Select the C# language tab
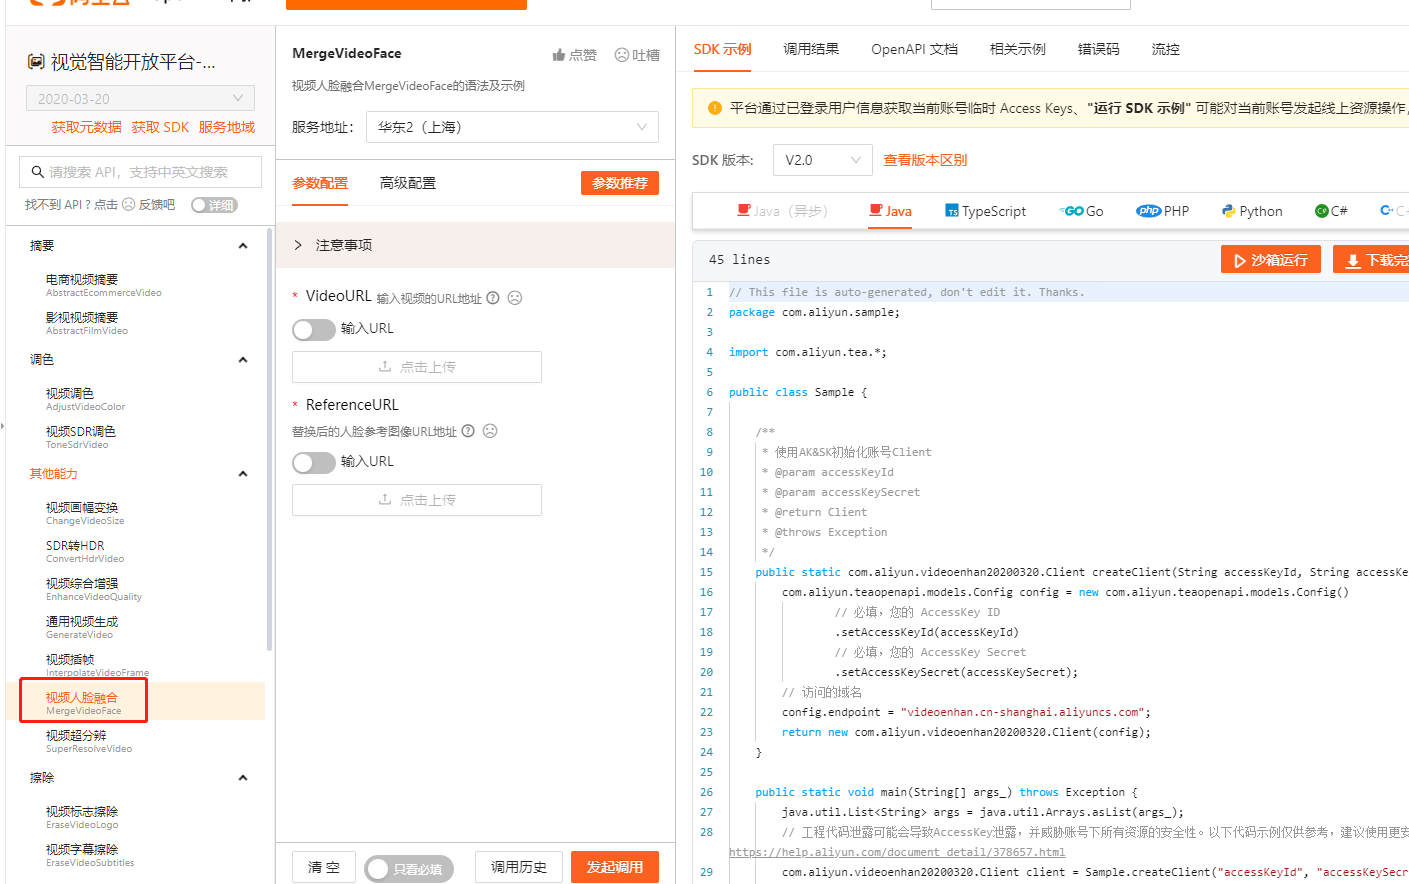Viewport: 1409px width, 884px height. [x=1331, y=211]
